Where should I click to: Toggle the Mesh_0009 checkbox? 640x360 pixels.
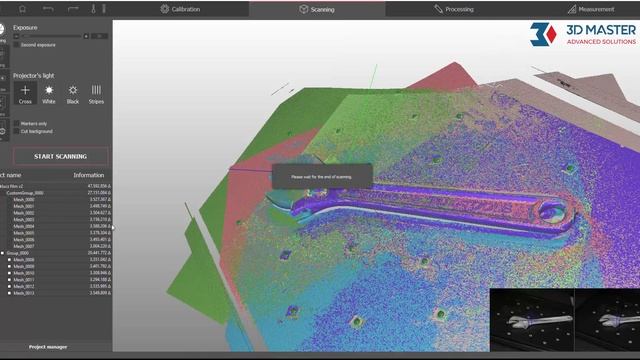(x=9, y=267)
